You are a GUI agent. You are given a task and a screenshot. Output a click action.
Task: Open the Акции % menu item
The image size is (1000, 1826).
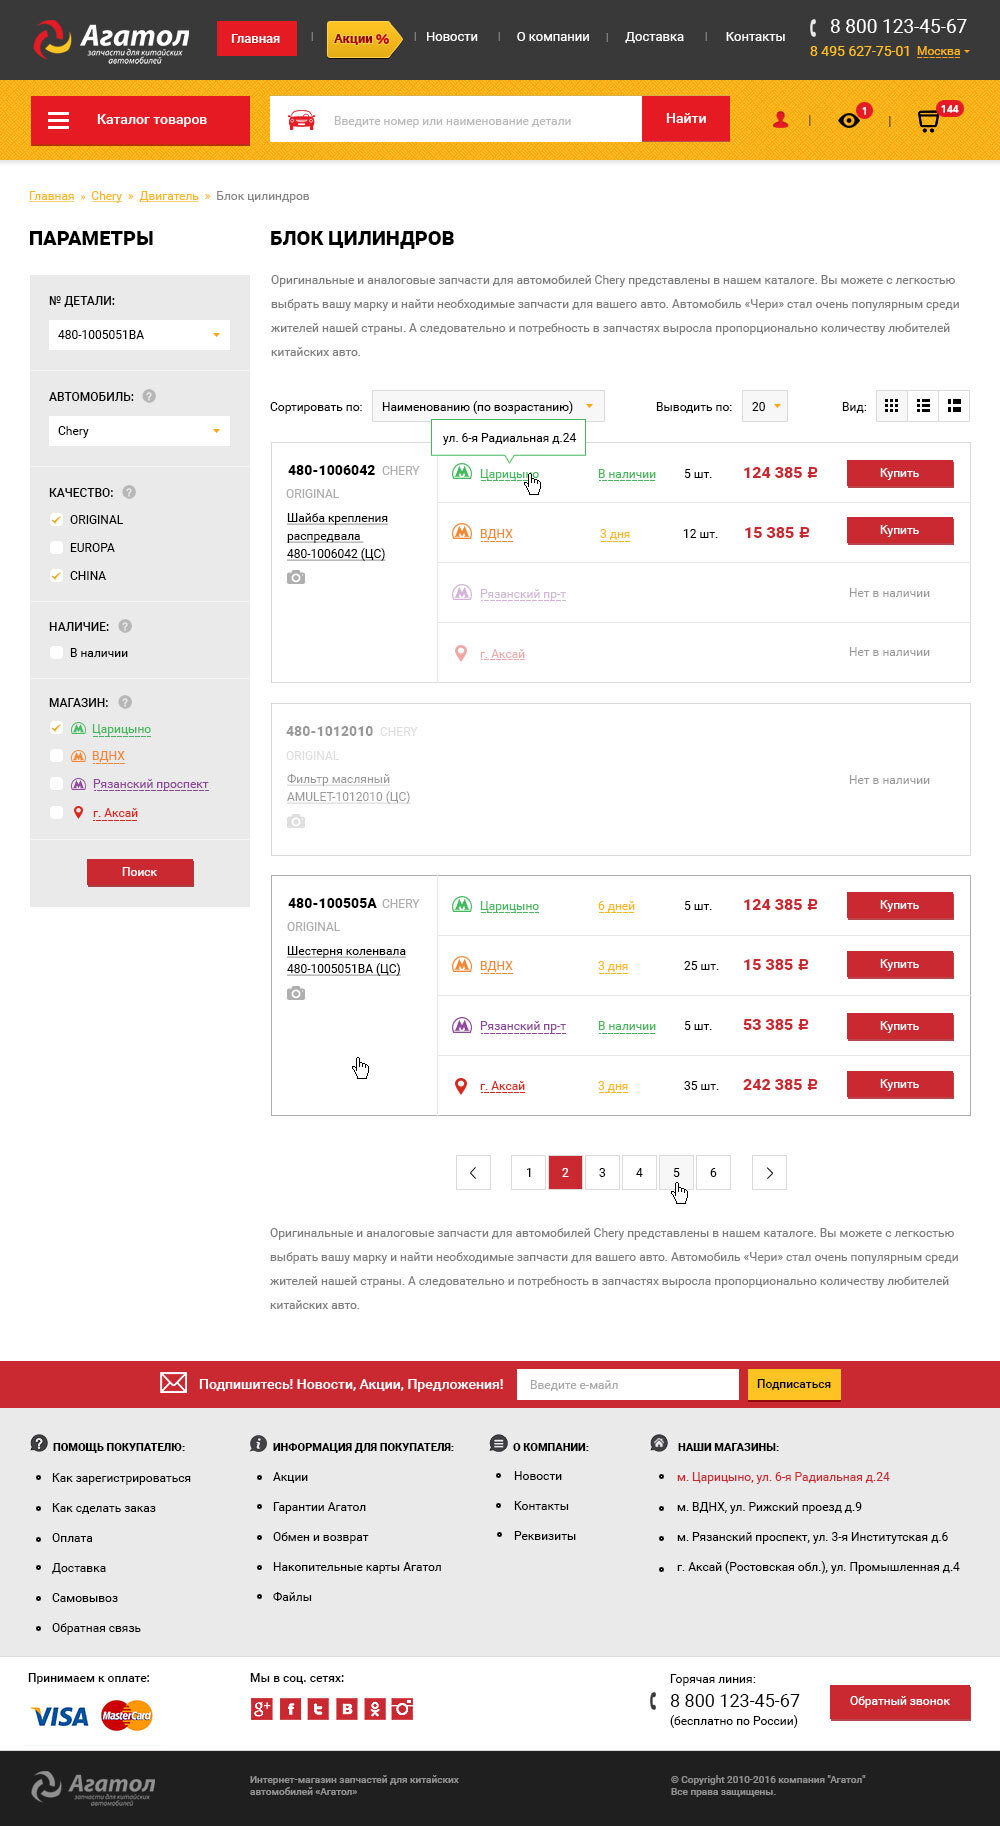click(x=363, y=38)
